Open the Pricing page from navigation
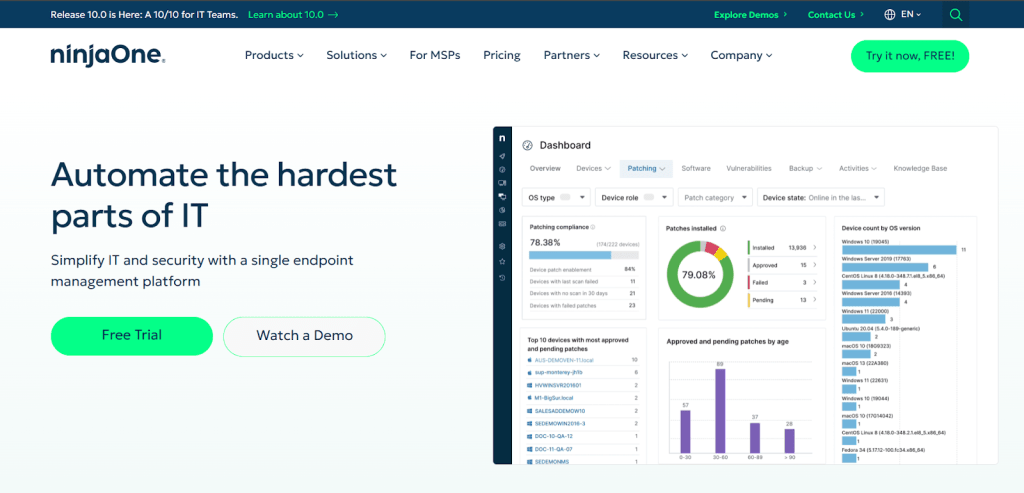The height and width of the screenshot is (493, 1024). point(501,56)
